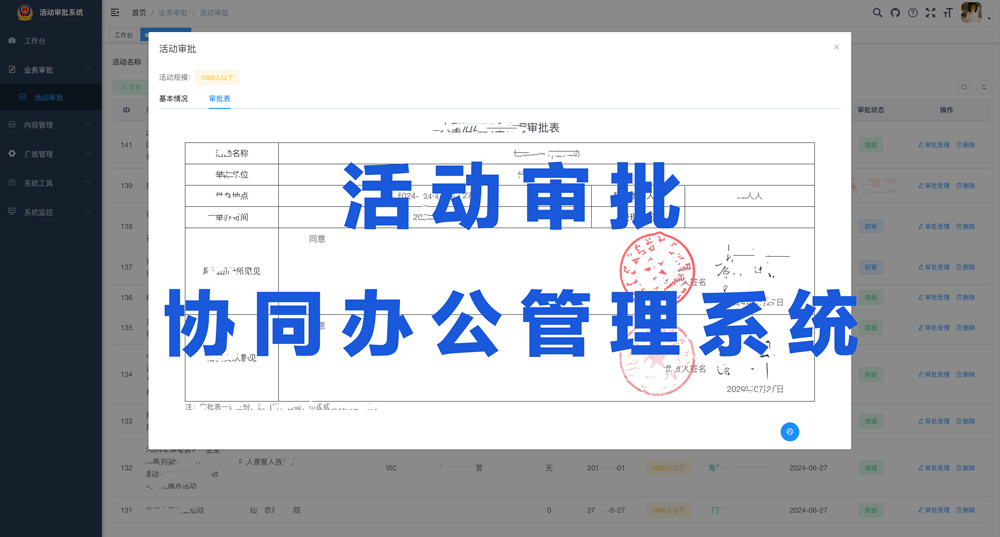The height and width of the screenshot is (537, 1000).
Task: Expand the 内容管理 sidebar menu
Action: [x=50, y=125]
